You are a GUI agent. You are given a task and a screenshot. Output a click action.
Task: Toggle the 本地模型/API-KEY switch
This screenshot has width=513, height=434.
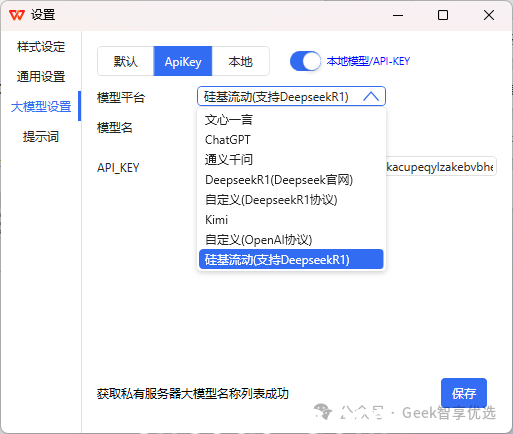pos(305,61)
